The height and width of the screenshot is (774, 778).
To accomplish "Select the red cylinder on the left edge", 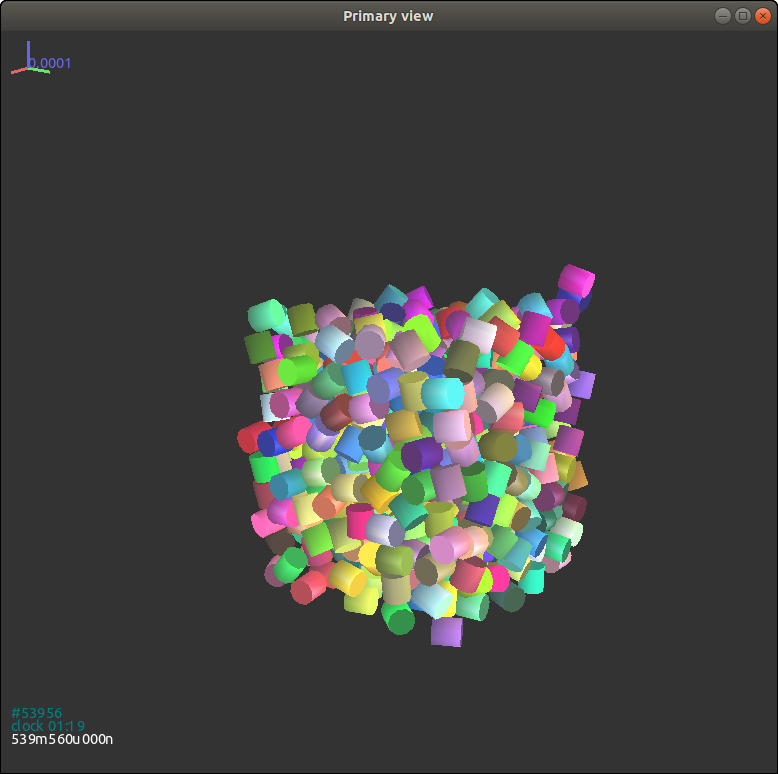I will 251,437.
